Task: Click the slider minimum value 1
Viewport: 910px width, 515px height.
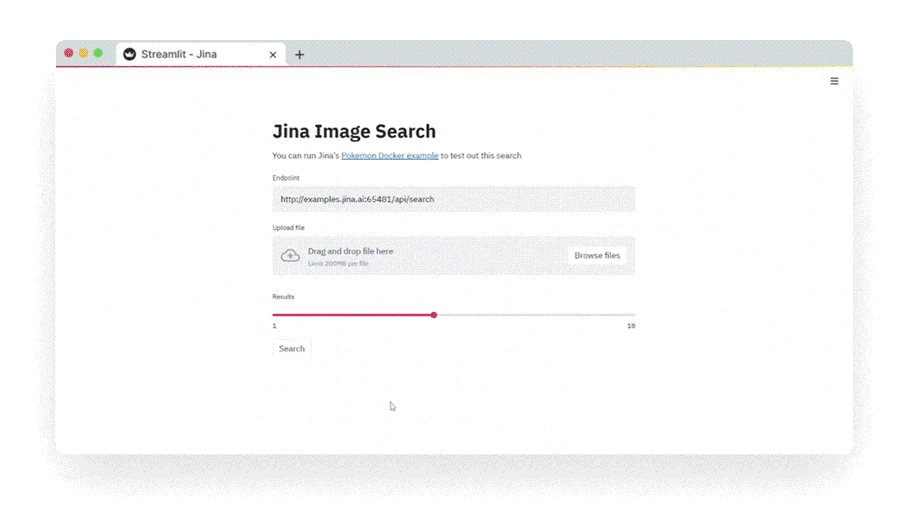Action: (275, 326)
